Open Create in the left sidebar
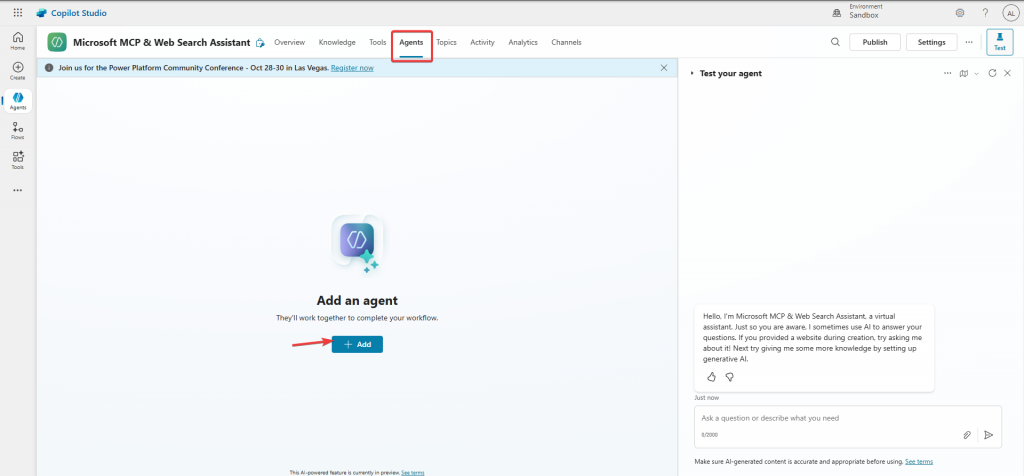The image size is (1024, 476). 18,71
